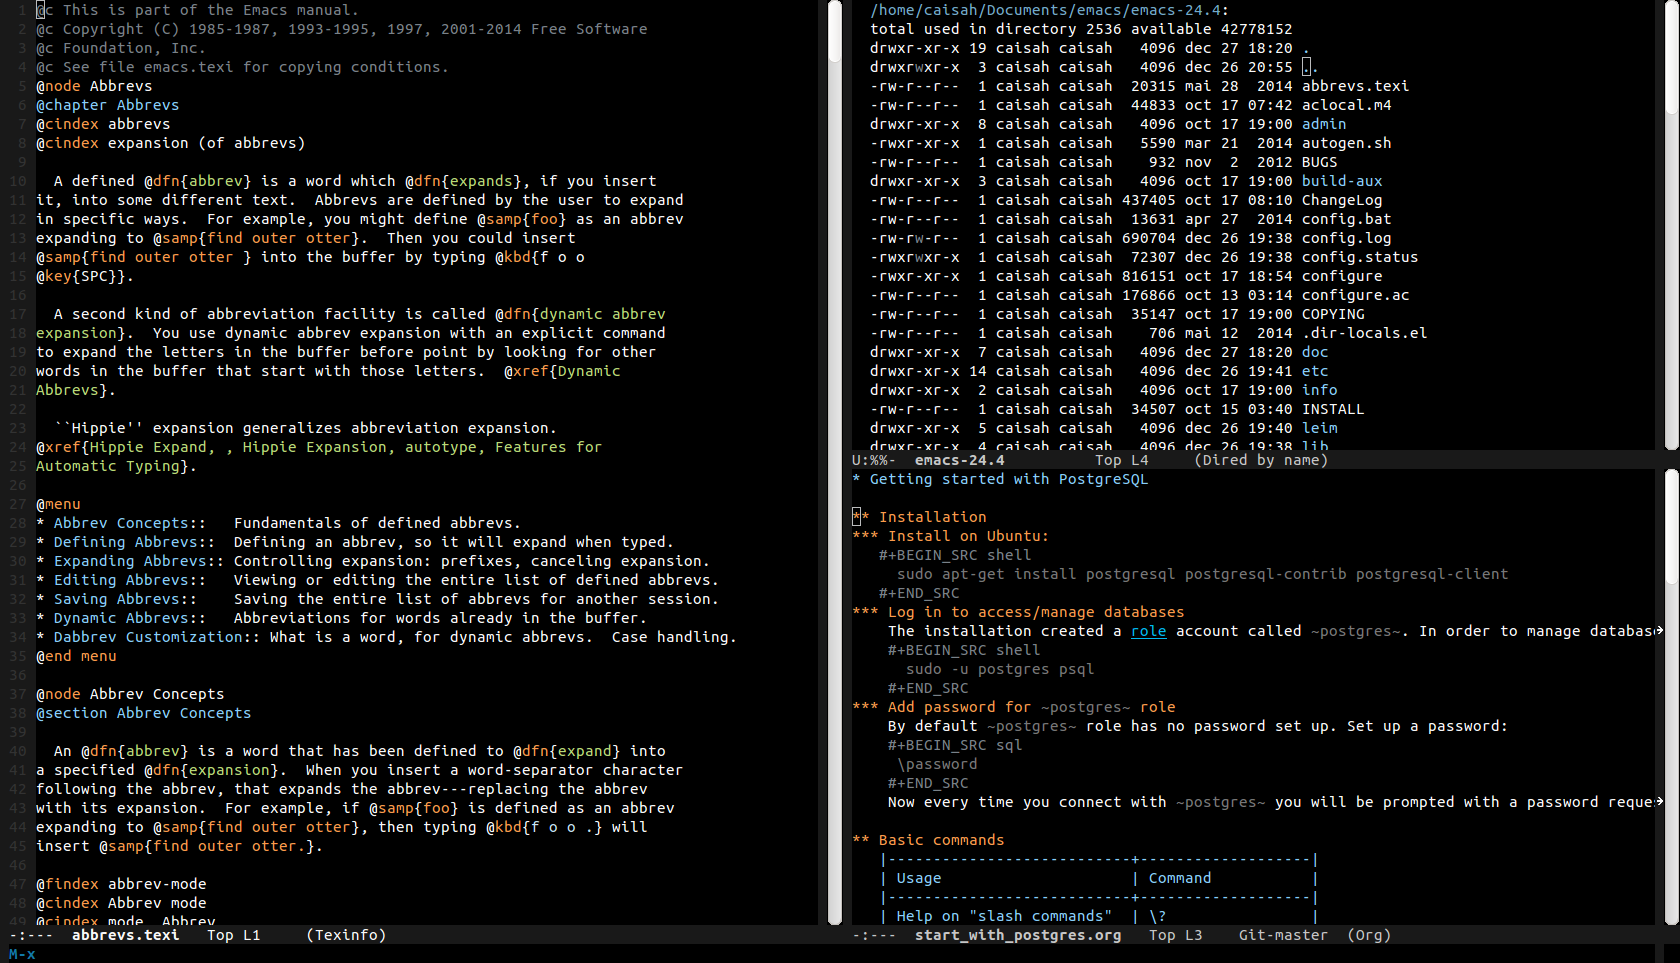1680x963 pixels.
Task: Click scrollbar of the Org window
Action: [x=1671, y=697]
